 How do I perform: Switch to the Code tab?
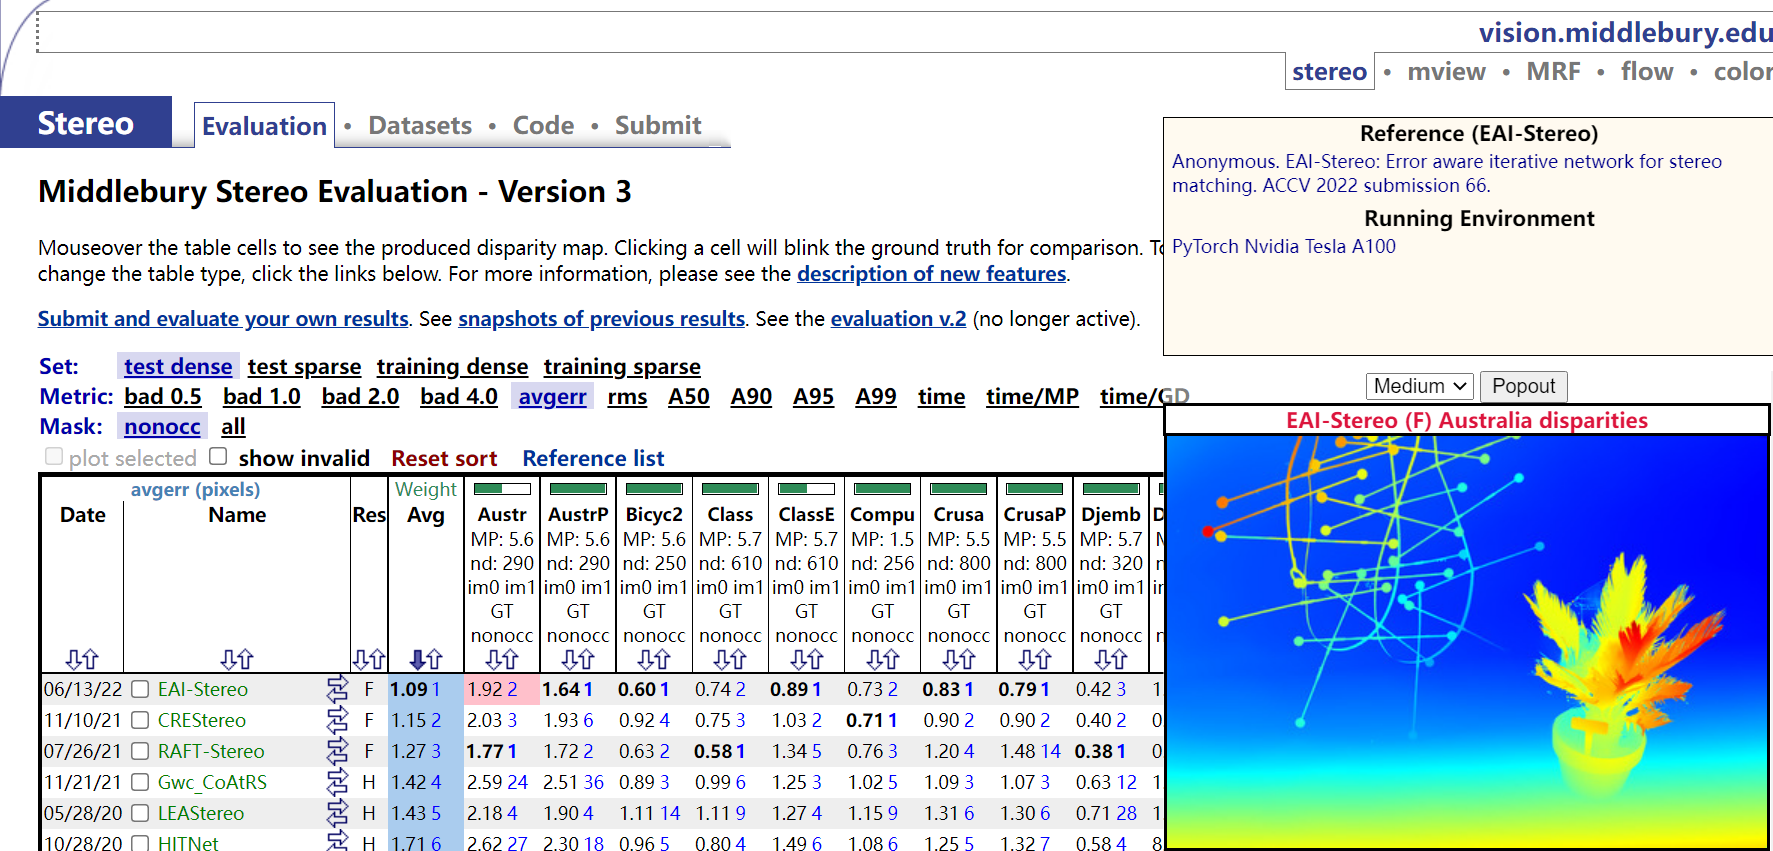(x=543, y=125)
